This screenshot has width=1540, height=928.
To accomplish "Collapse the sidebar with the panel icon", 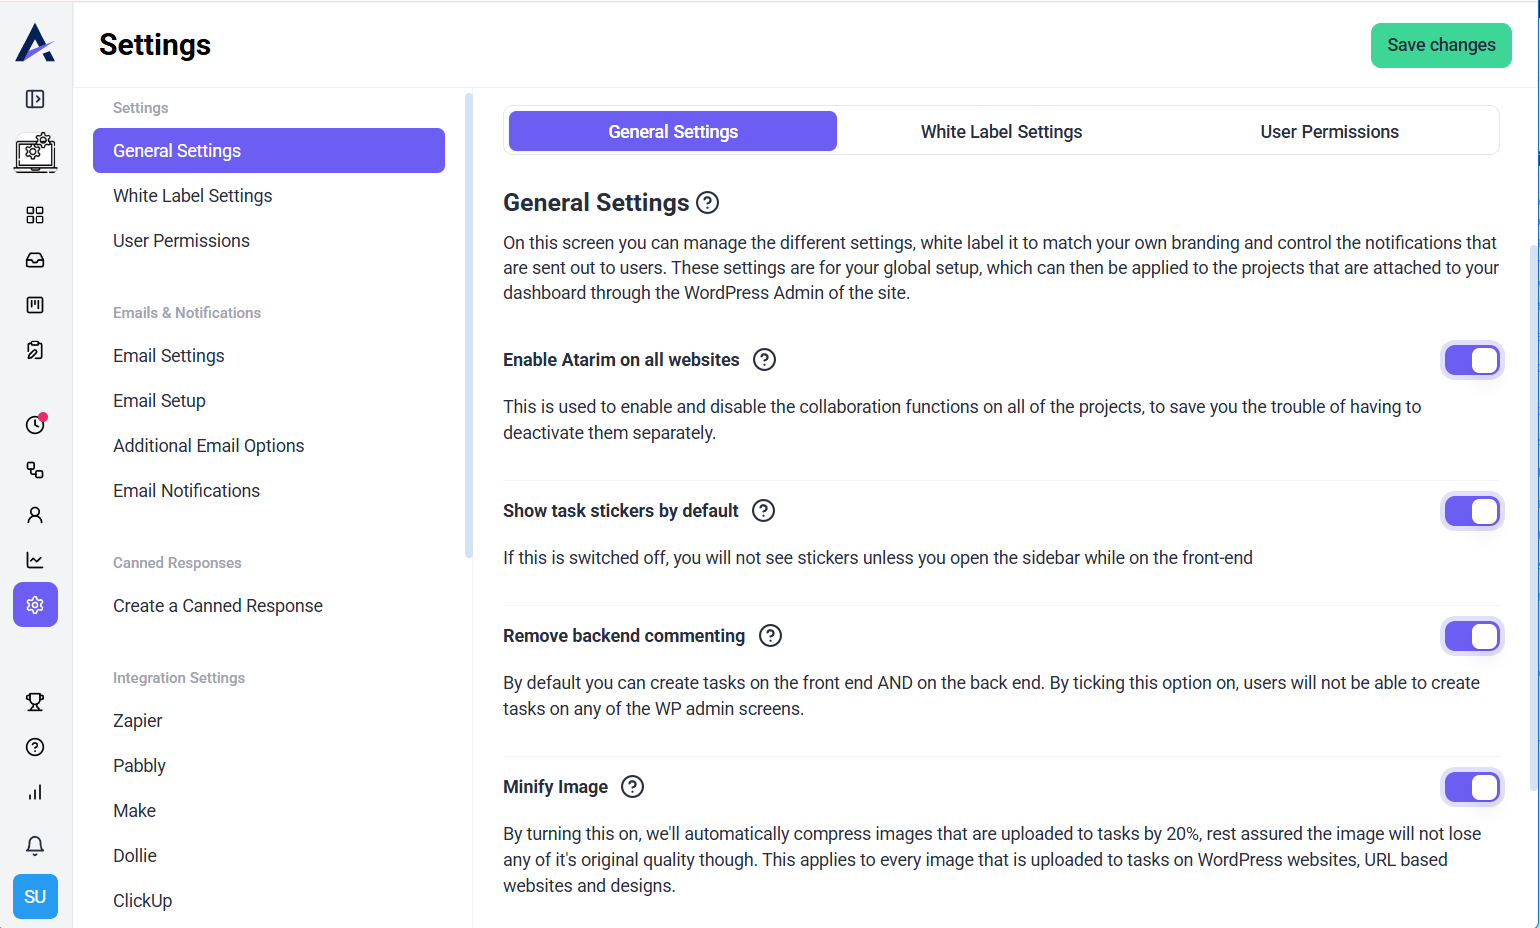I will (35, 99).
